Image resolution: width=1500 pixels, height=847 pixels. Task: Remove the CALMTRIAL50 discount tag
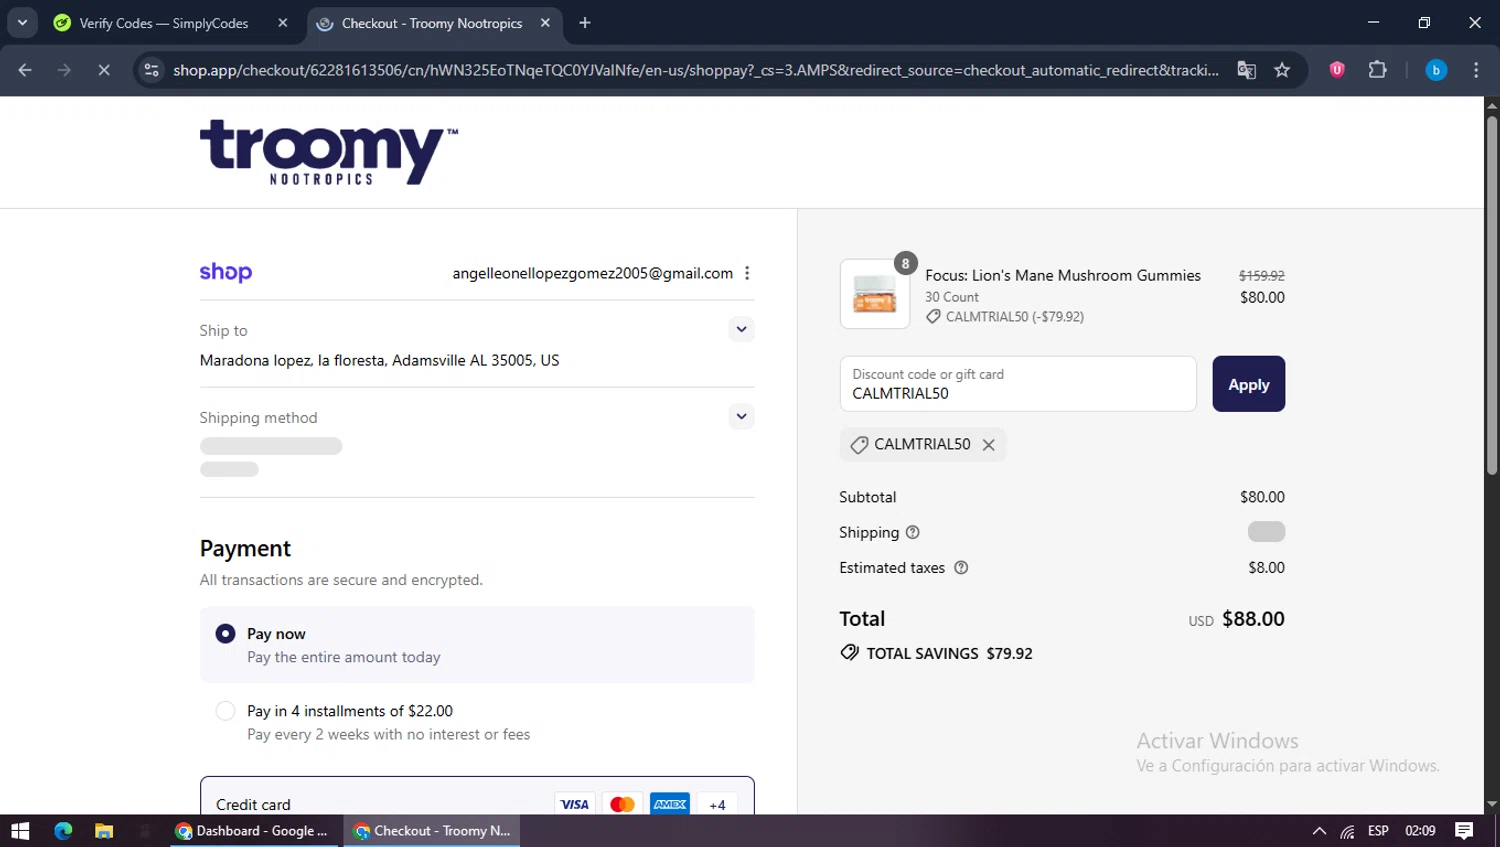coord(988,445)
